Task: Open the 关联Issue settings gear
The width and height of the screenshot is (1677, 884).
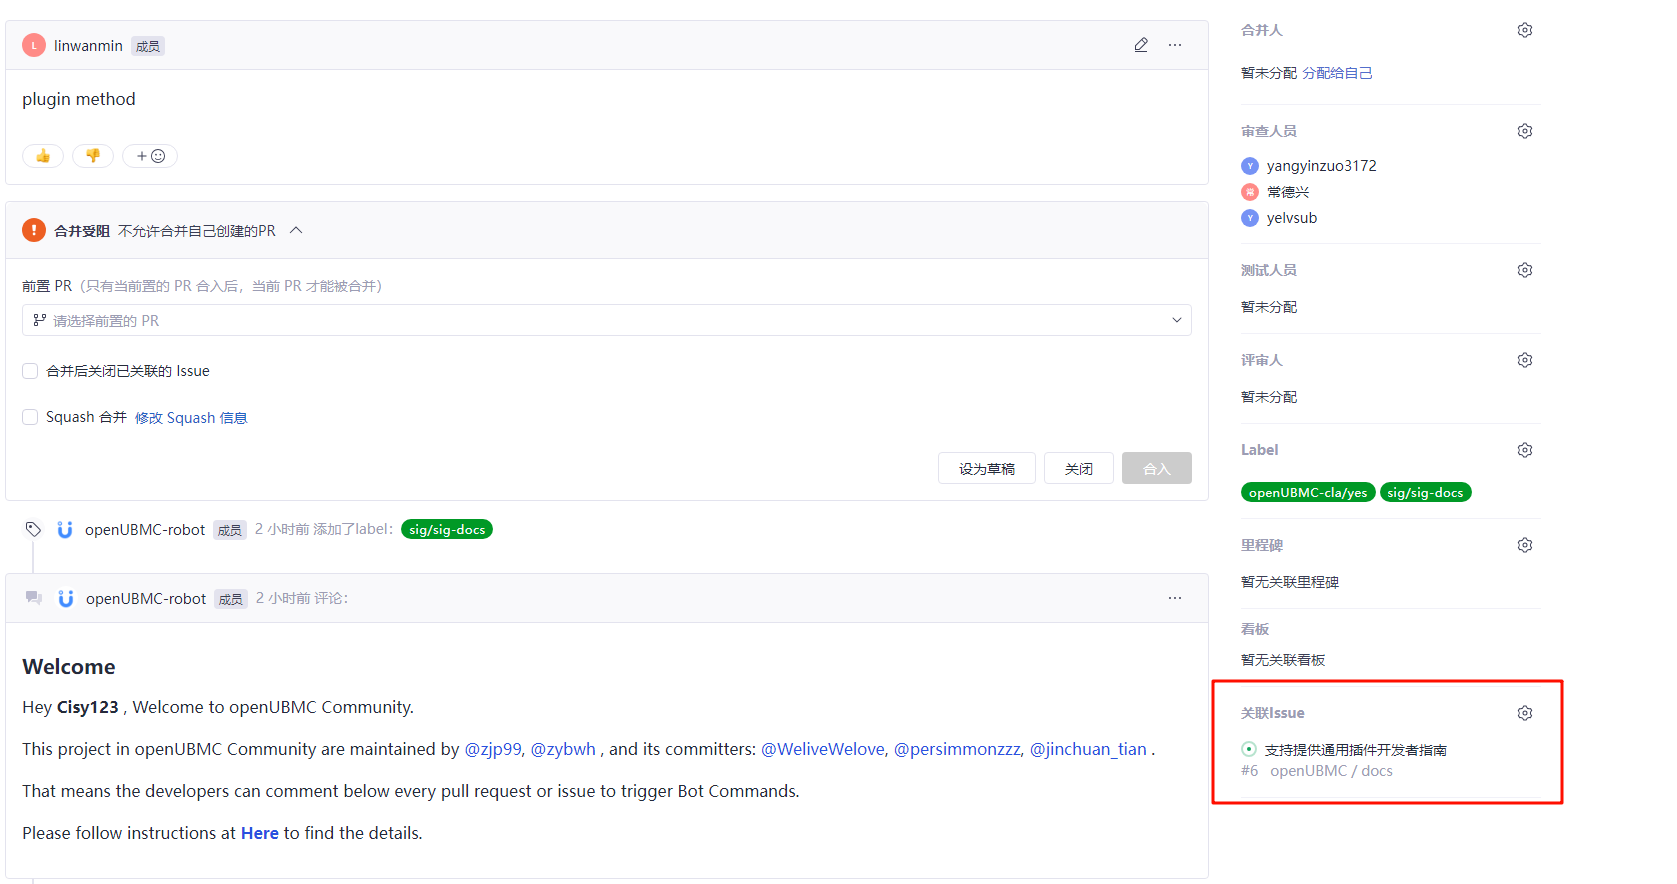Action: (x=1525, y=713)
